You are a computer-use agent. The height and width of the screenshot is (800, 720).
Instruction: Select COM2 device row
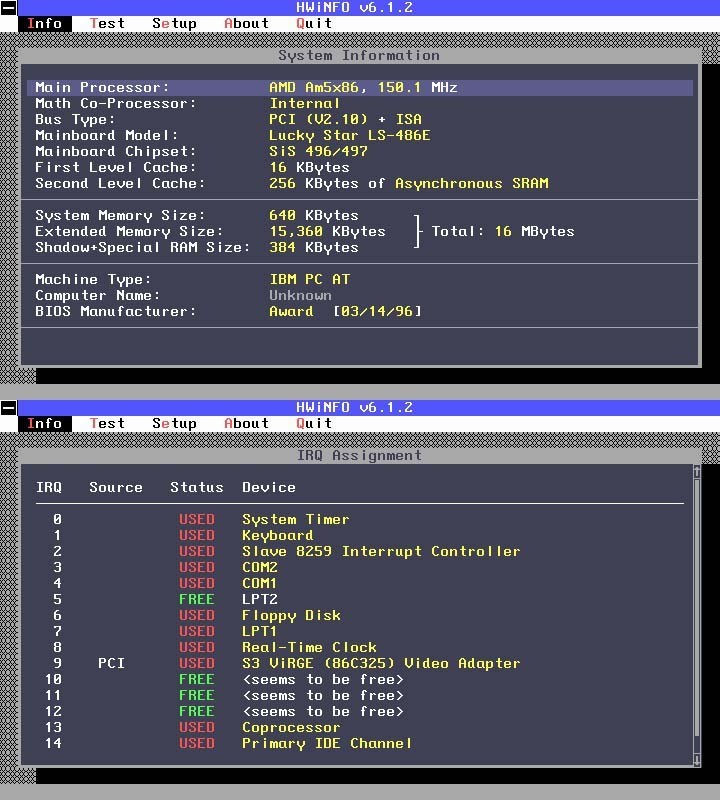[x=360, y=567]
